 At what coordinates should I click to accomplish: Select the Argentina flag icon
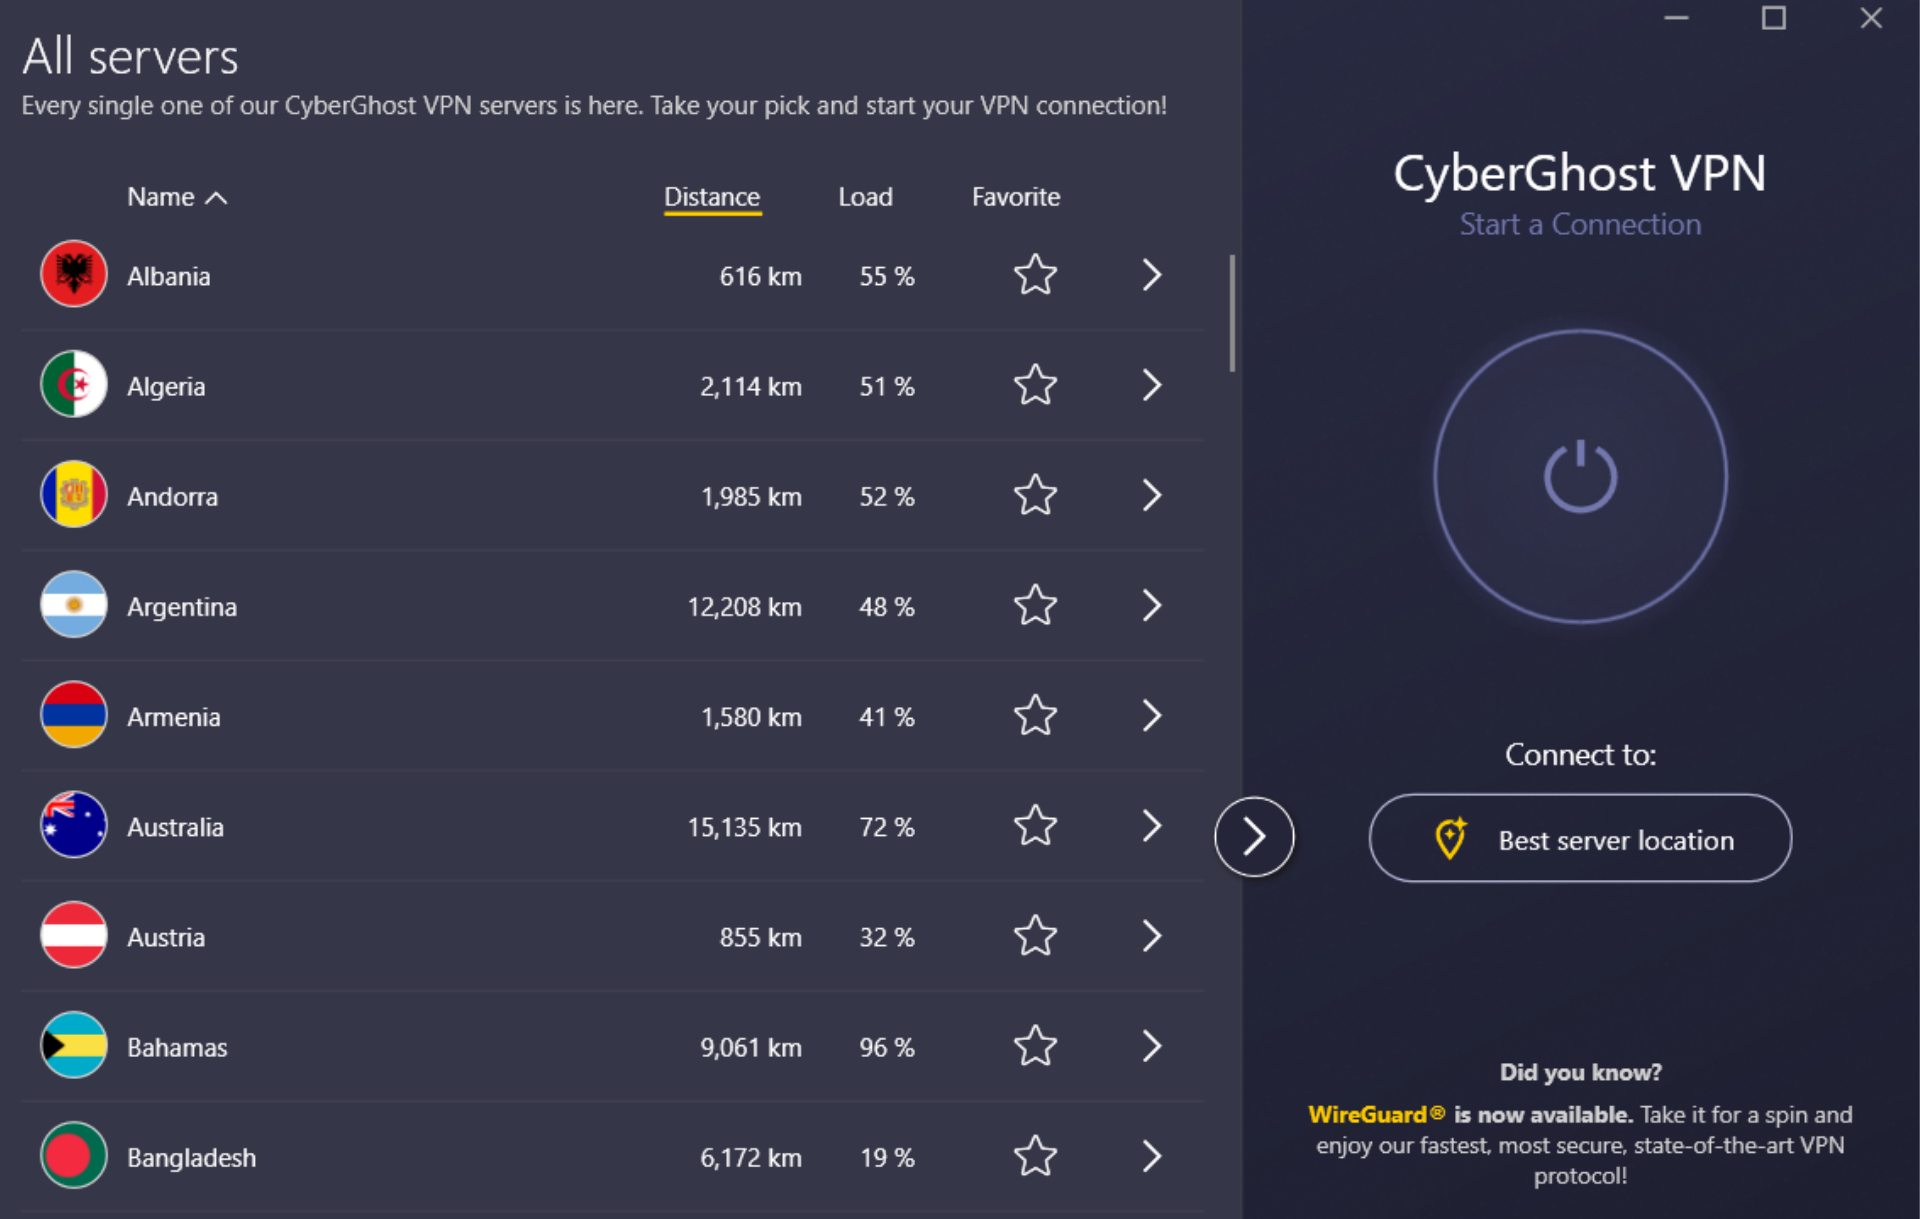[x=72, y=605]
